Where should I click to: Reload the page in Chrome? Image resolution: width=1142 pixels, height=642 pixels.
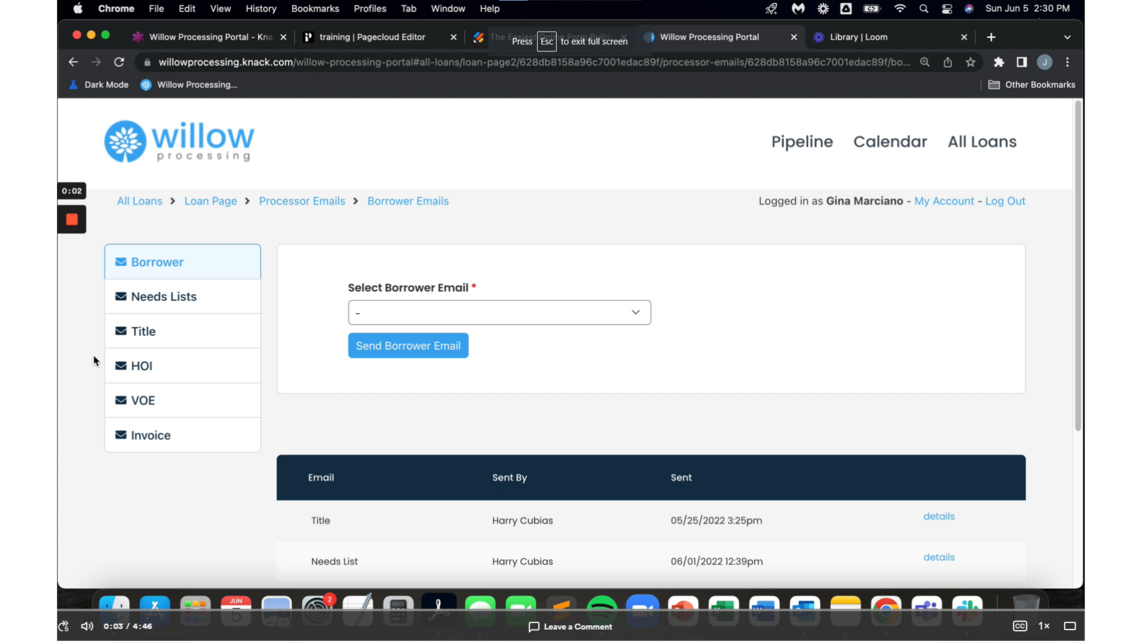(x=119, y=62)
